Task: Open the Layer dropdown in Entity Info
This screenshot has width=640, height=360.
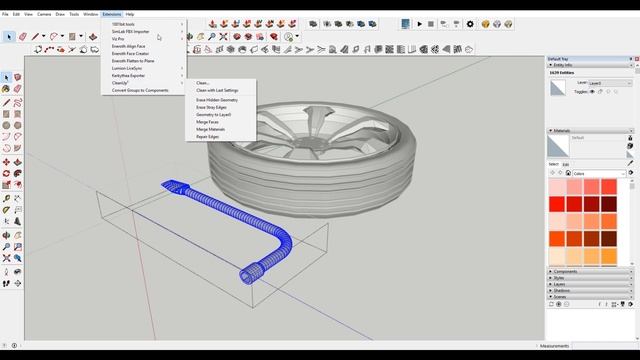Action: [610, 83]
